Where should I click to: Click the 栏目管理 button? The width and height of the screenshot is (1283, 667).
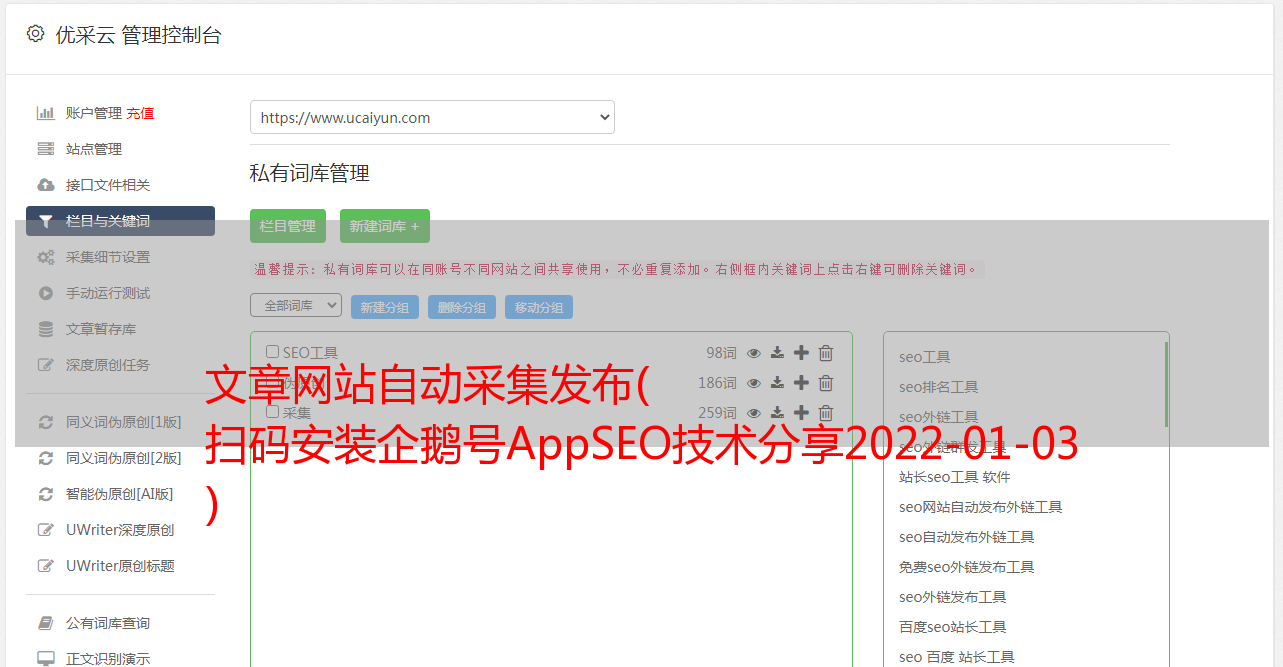pyautogui.click(x=288, y=226)
